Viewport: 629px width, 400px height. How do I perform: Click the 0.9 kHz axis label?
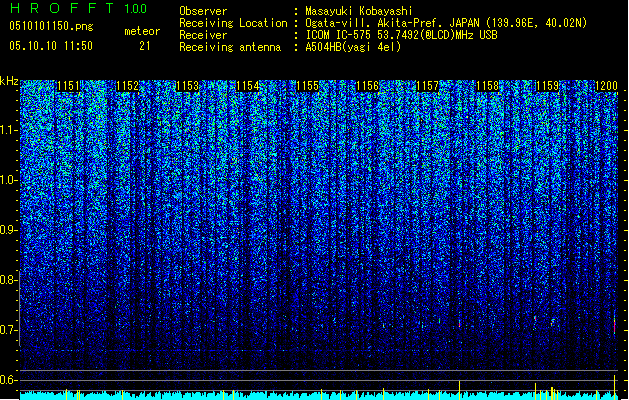(x=9, y=230)
